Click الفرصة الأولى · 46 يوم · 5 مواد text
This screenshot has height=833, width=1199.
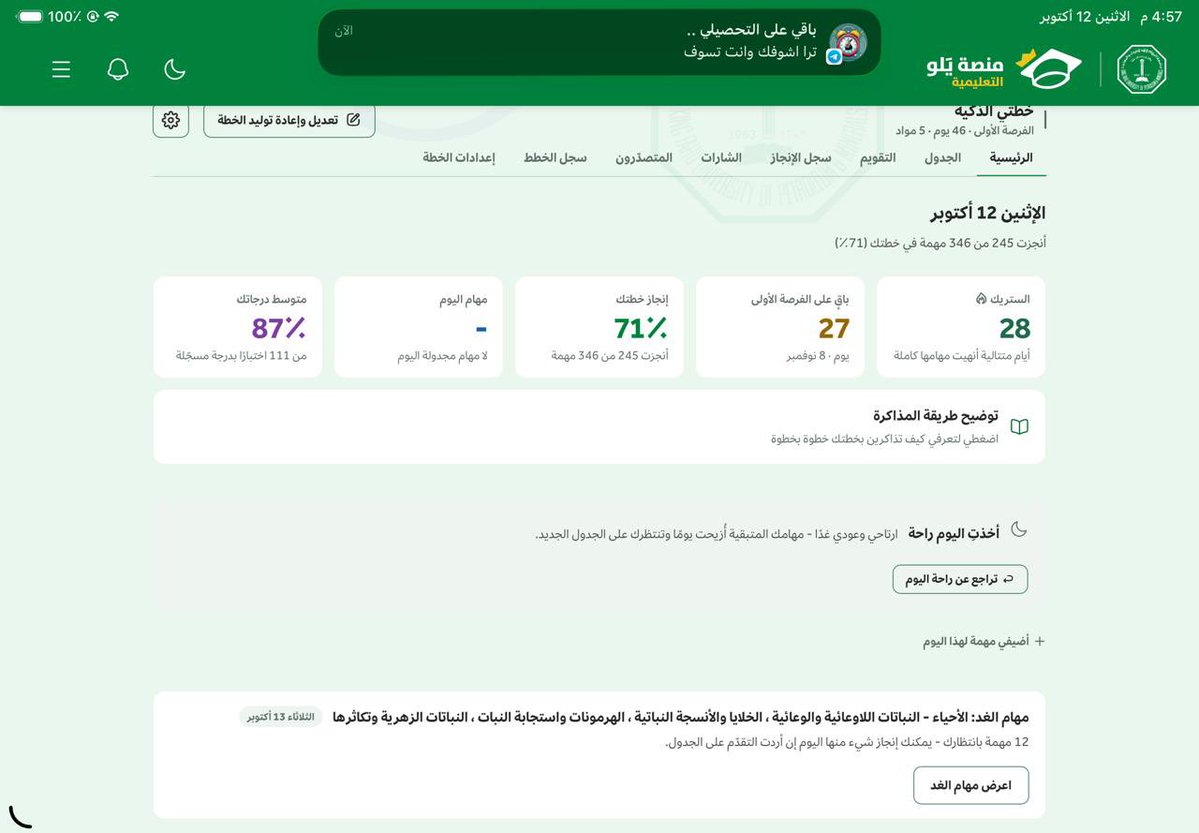[964, 131]
